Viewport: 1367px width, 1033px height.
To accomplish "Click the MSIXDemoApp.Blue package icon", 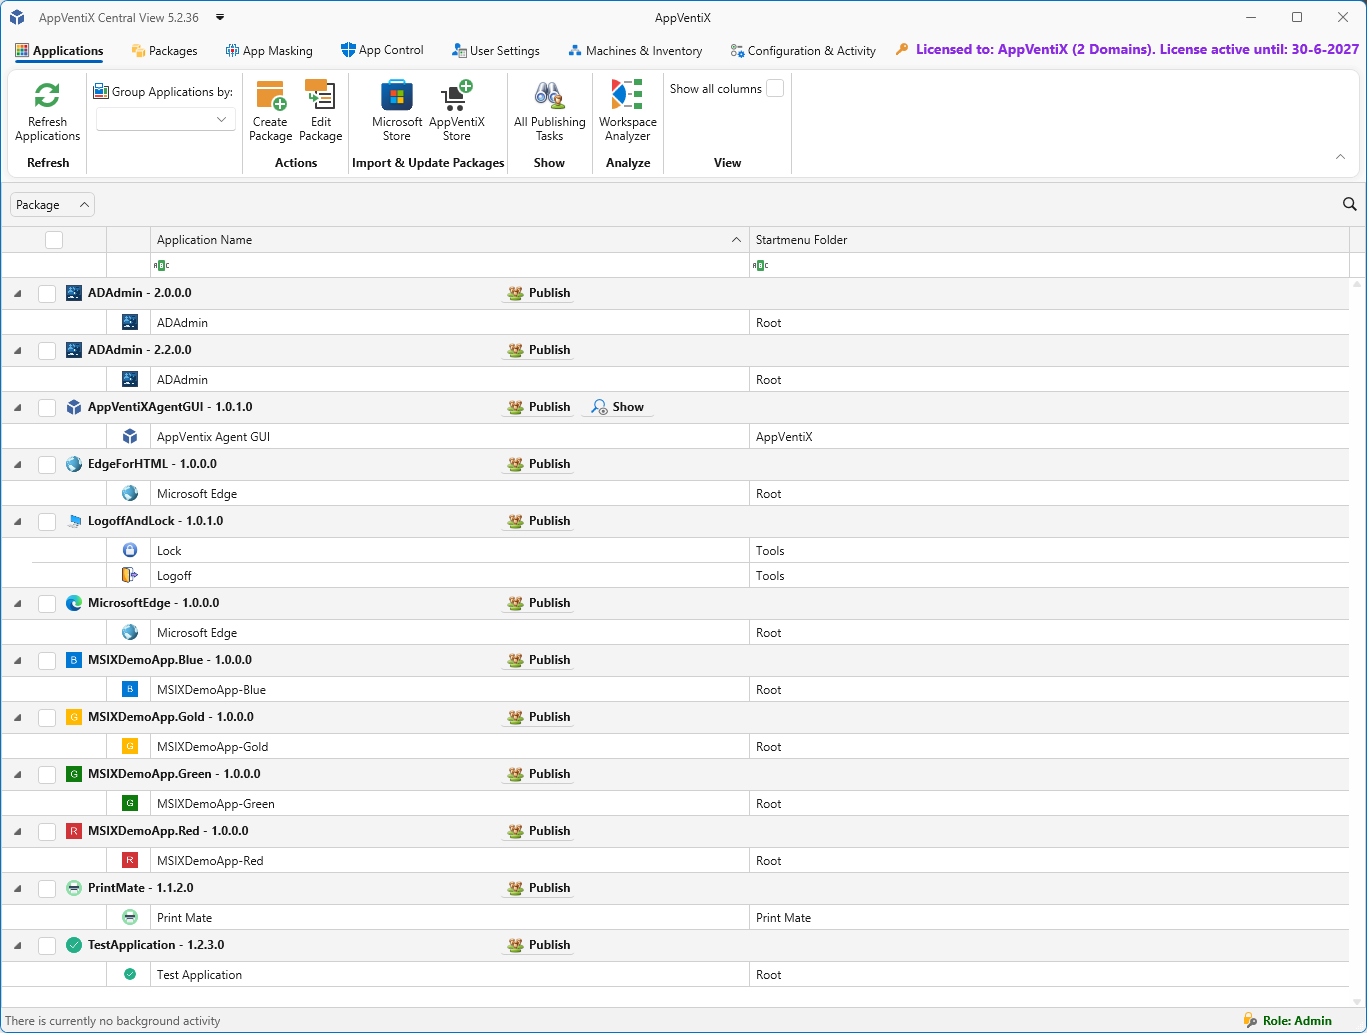I will [x=73, y=660].
